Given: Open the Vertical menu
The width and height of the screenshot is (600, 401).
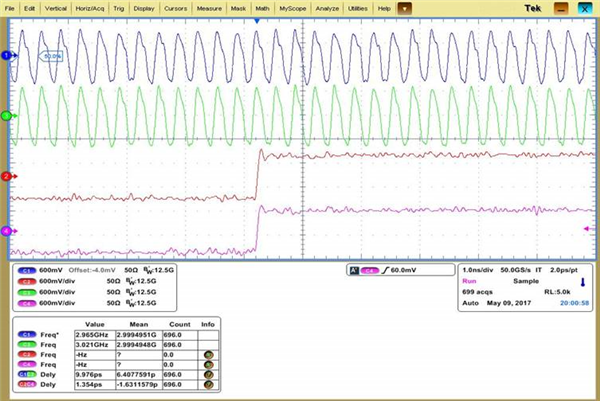Looking at the screenshot, I should (x=56, y=8).
